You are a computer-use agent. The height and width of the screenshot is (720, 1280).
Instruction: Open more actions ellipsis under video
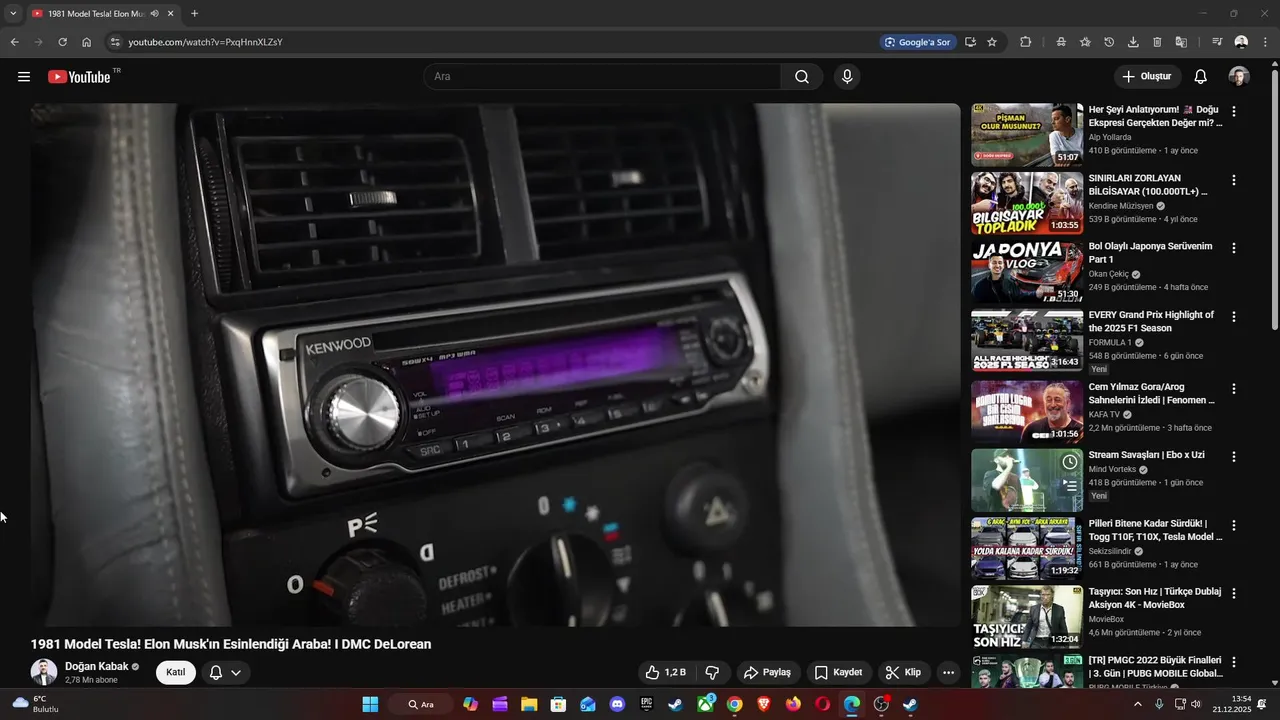[x=949, y=672]
